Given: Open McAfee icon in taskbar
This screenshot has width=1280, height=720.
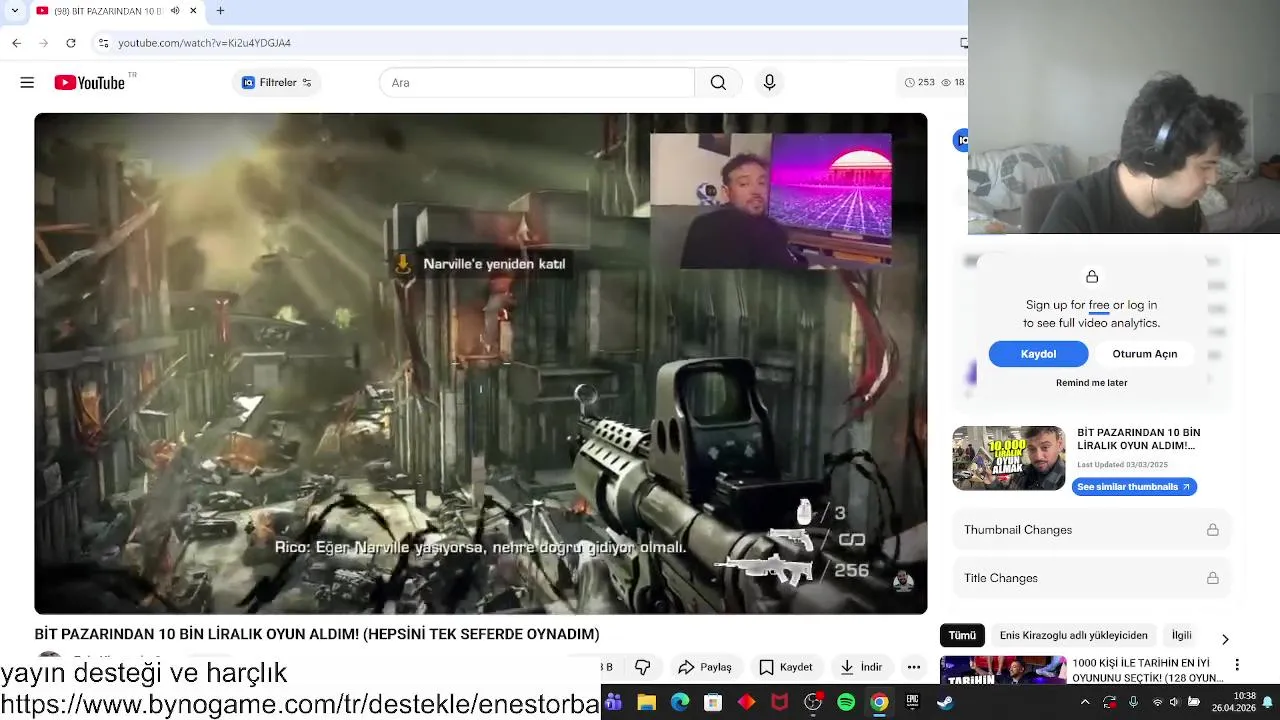Looking at the screenshot, I should tap(779, 703).
